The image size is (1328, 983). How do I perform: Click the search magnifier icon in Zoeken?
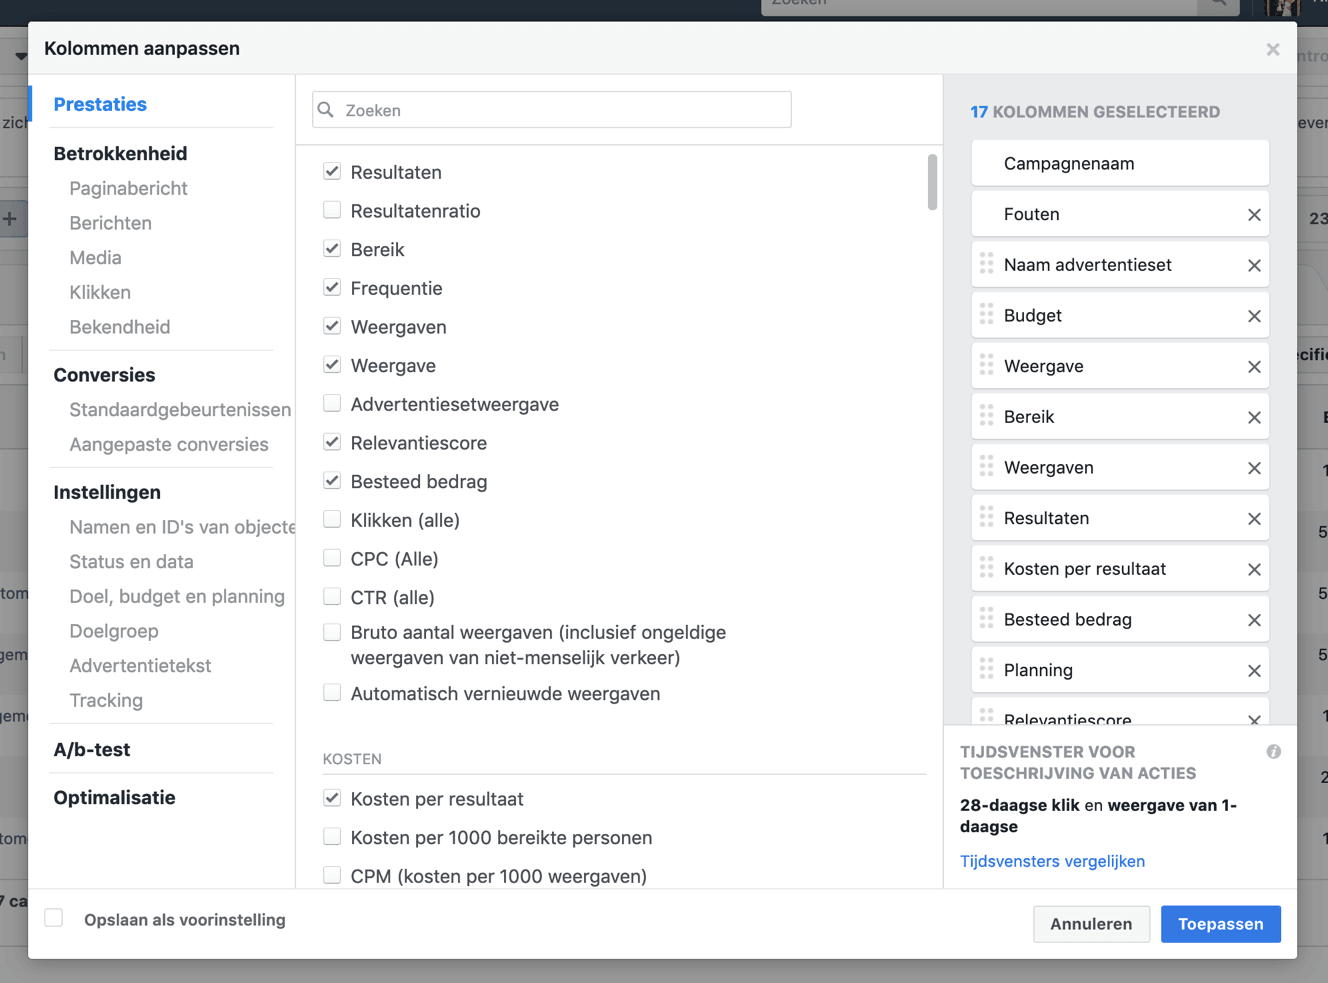[x=326, y=110]
